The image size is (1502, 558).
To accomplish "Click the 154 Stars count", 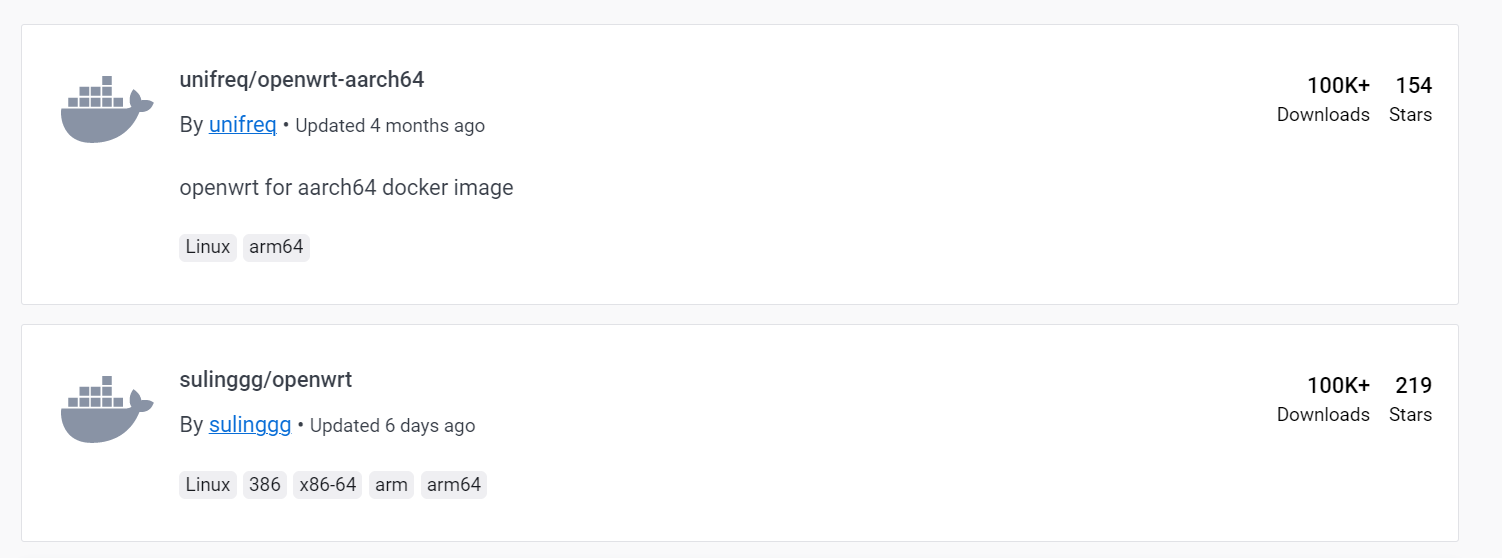I will (x=1413, y=86).
